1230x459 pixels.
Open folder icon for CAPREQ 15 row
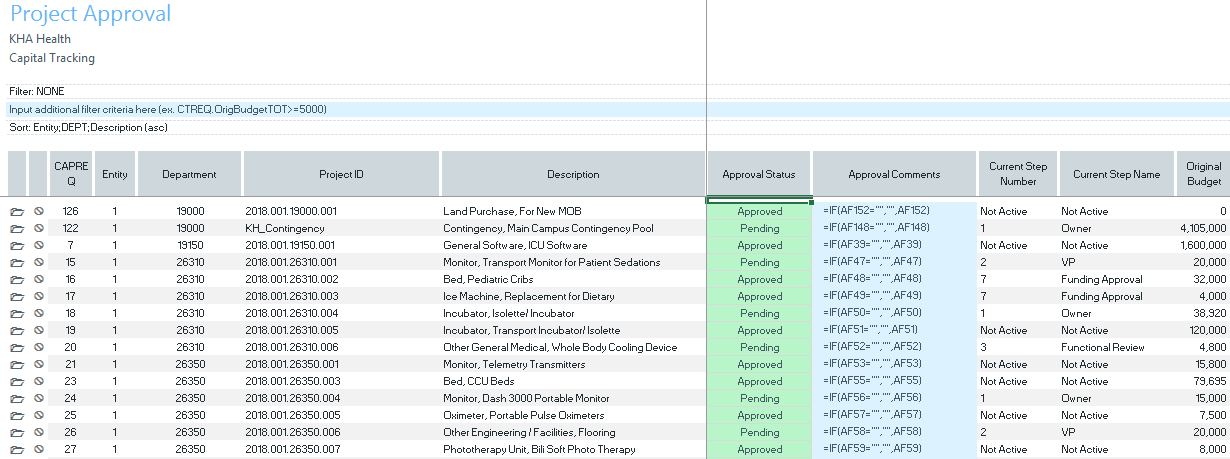17,263
